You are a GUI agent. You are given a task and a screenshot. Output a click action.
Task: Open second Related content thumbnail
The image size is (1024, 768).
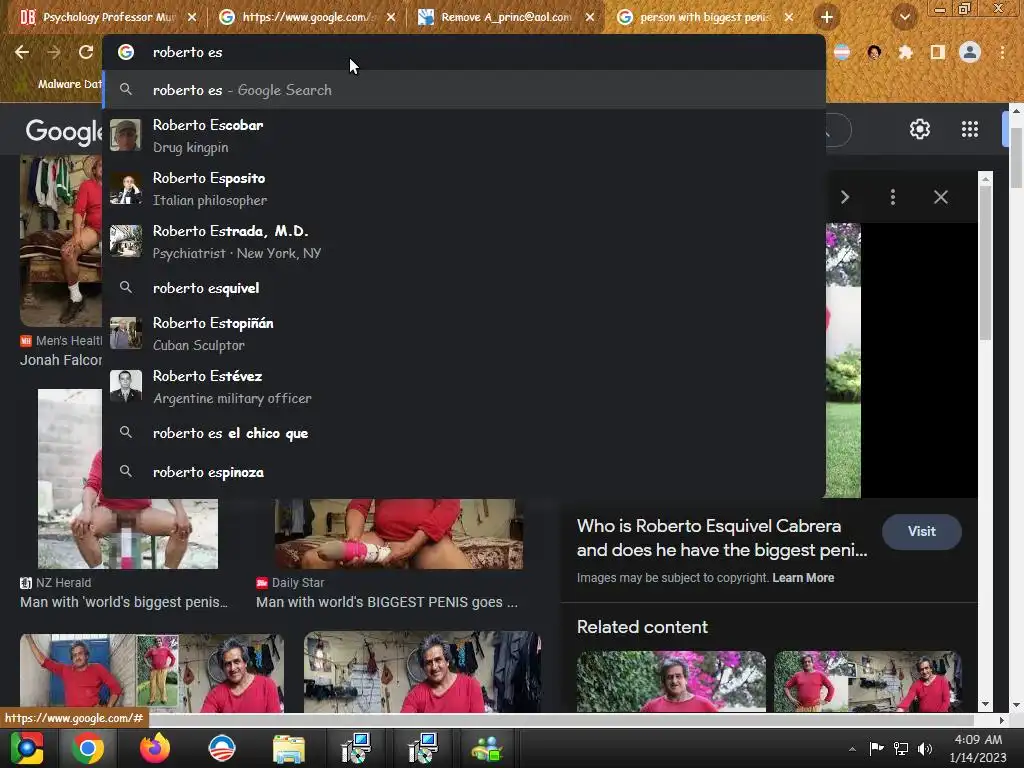coord(867,681)
